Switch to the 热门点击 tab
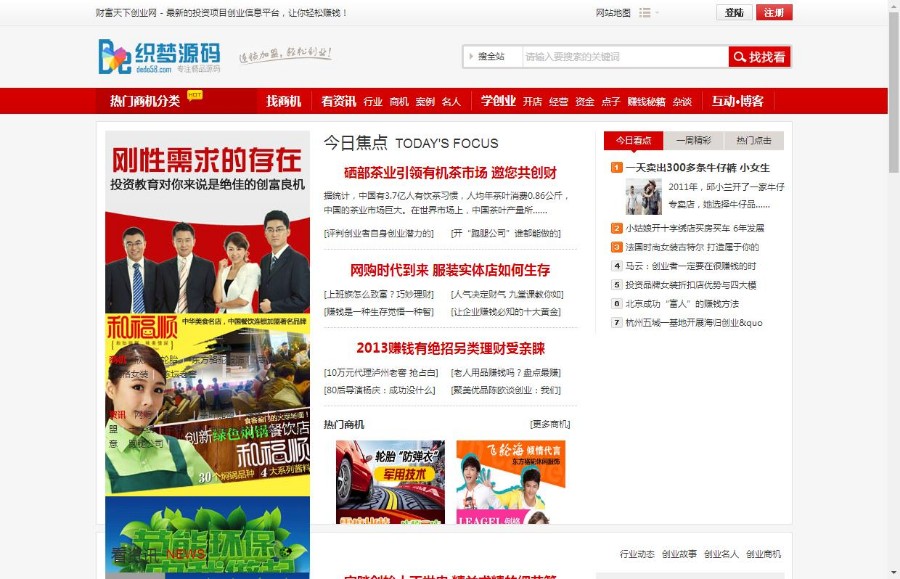Image resolution: width=900 pixels, height=579 pixels. (754, 141)
